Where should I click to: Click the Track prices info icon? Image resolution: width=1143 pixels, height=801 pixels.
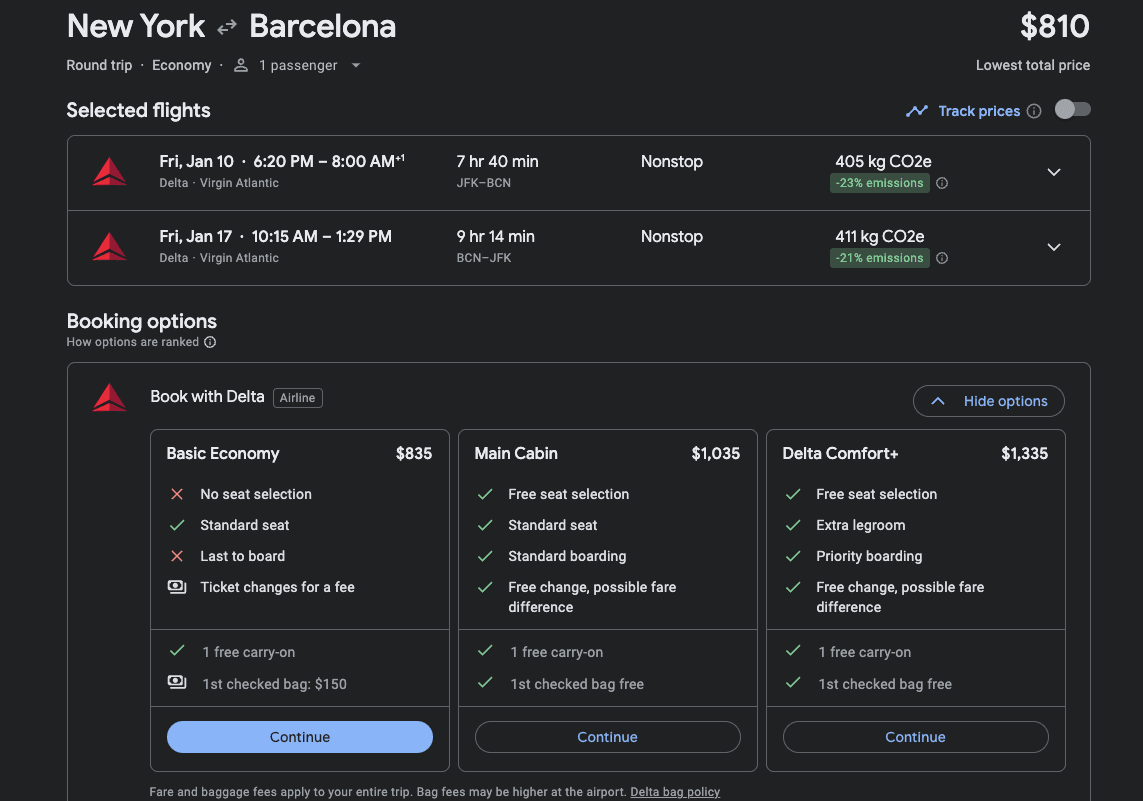1034,111
